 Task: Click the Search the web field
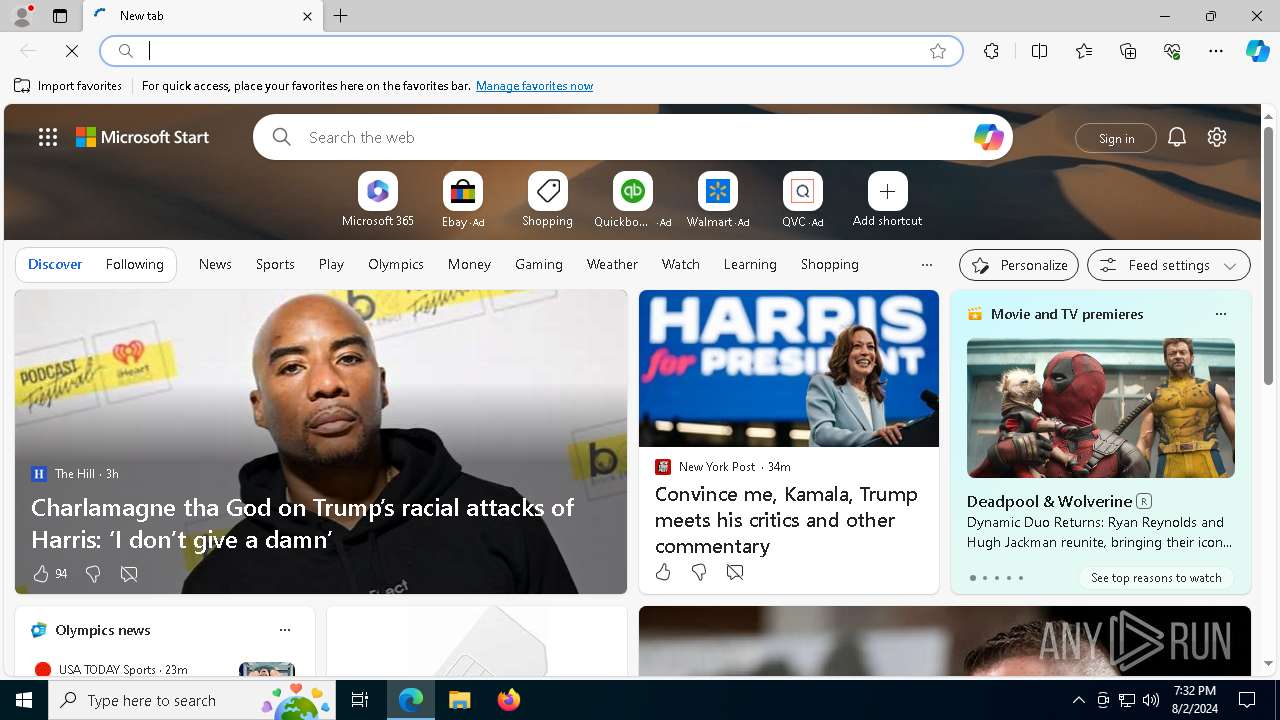(632, 137)
